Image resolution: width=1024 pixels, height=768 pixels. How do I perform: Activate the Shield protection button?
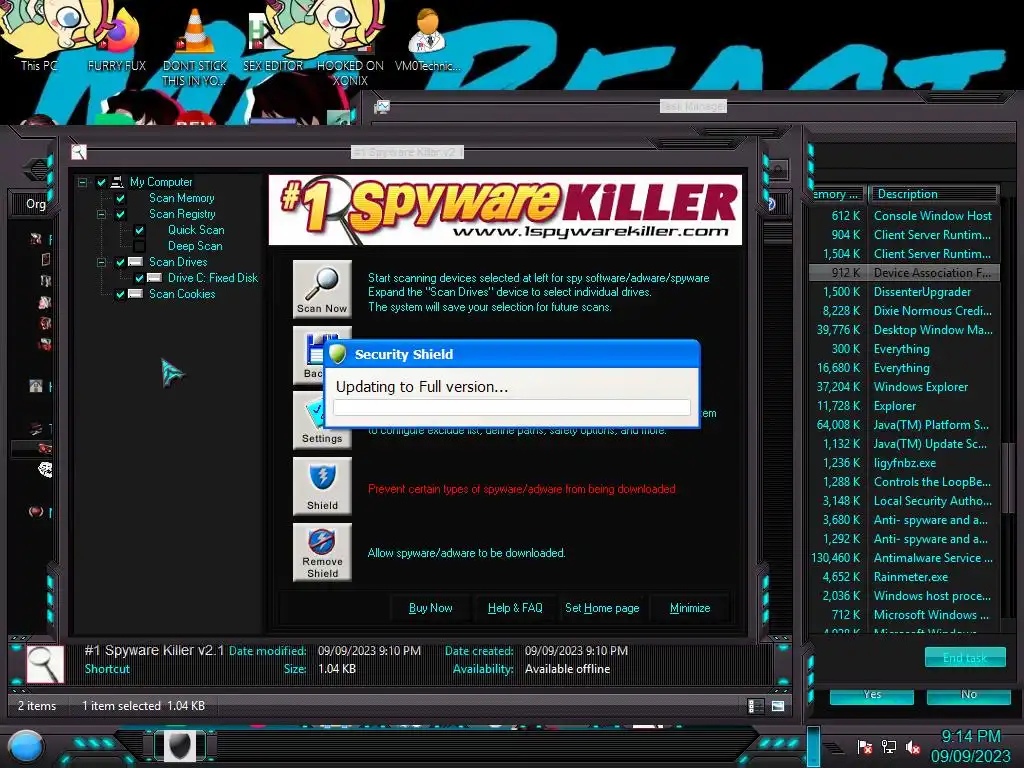click(x=322, y=486)
